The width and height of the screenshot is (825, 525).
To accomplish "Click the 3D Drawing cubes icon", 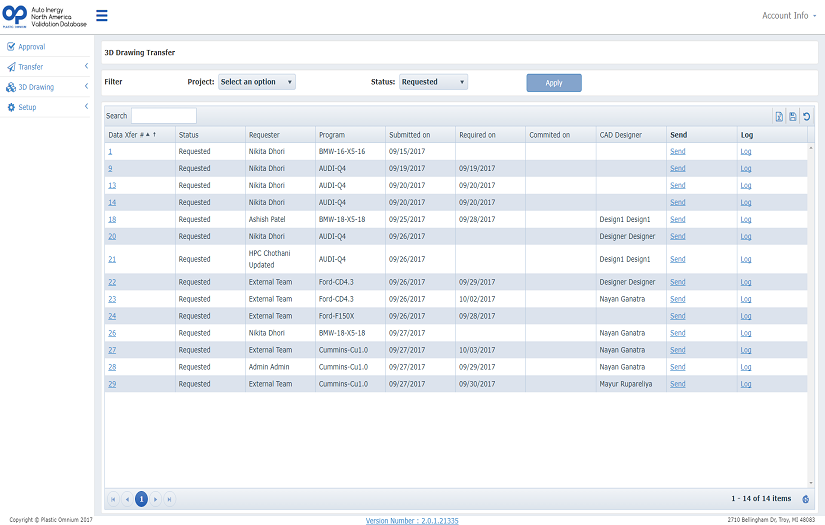I will 11,87.
